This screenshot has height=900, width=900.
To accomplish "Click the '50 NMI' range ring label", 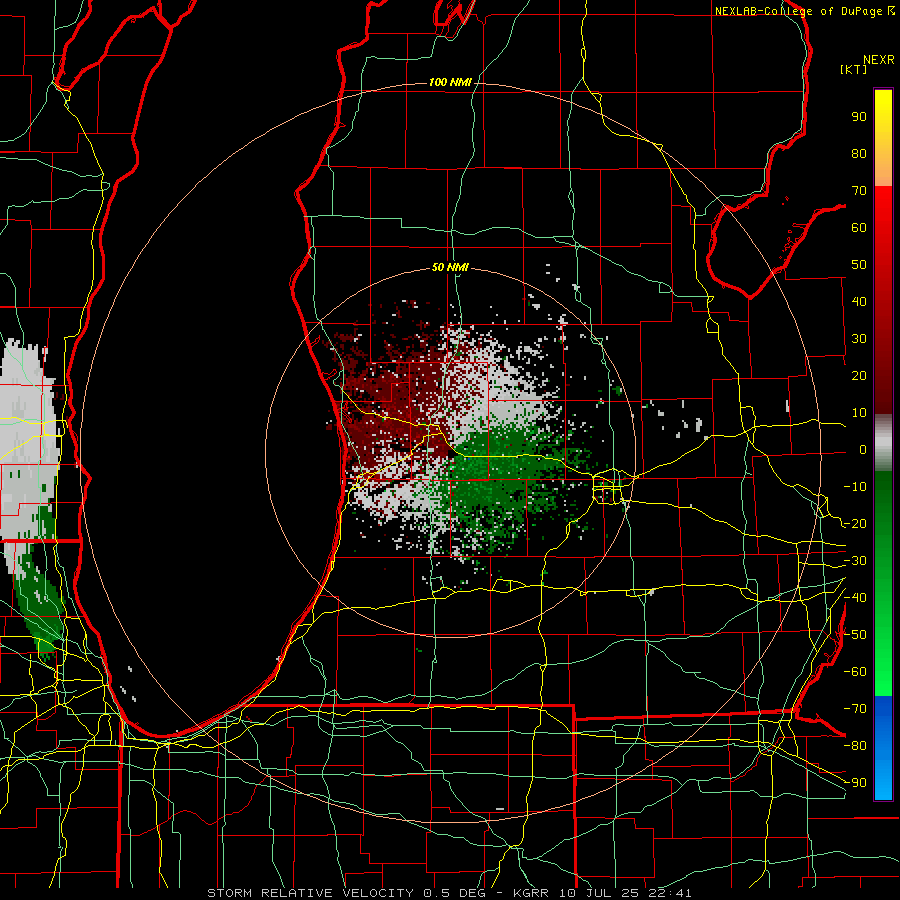I will pos(450,267).
